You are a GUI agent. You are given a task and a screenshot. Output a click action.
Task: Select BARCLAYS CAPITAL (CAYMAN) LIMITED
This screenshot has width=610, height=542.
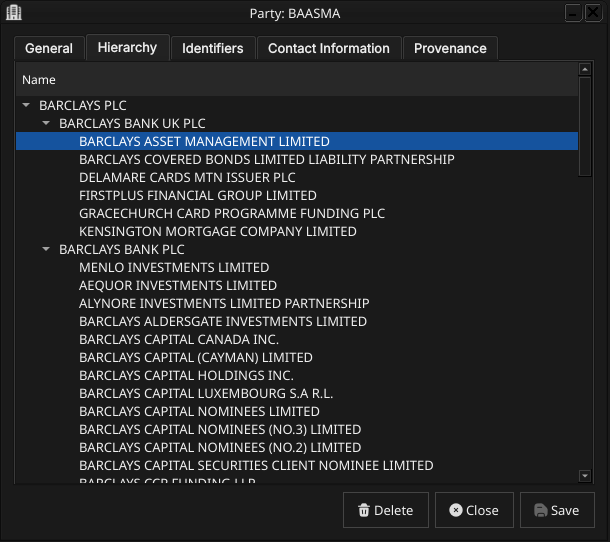click(x=297, y=357)
